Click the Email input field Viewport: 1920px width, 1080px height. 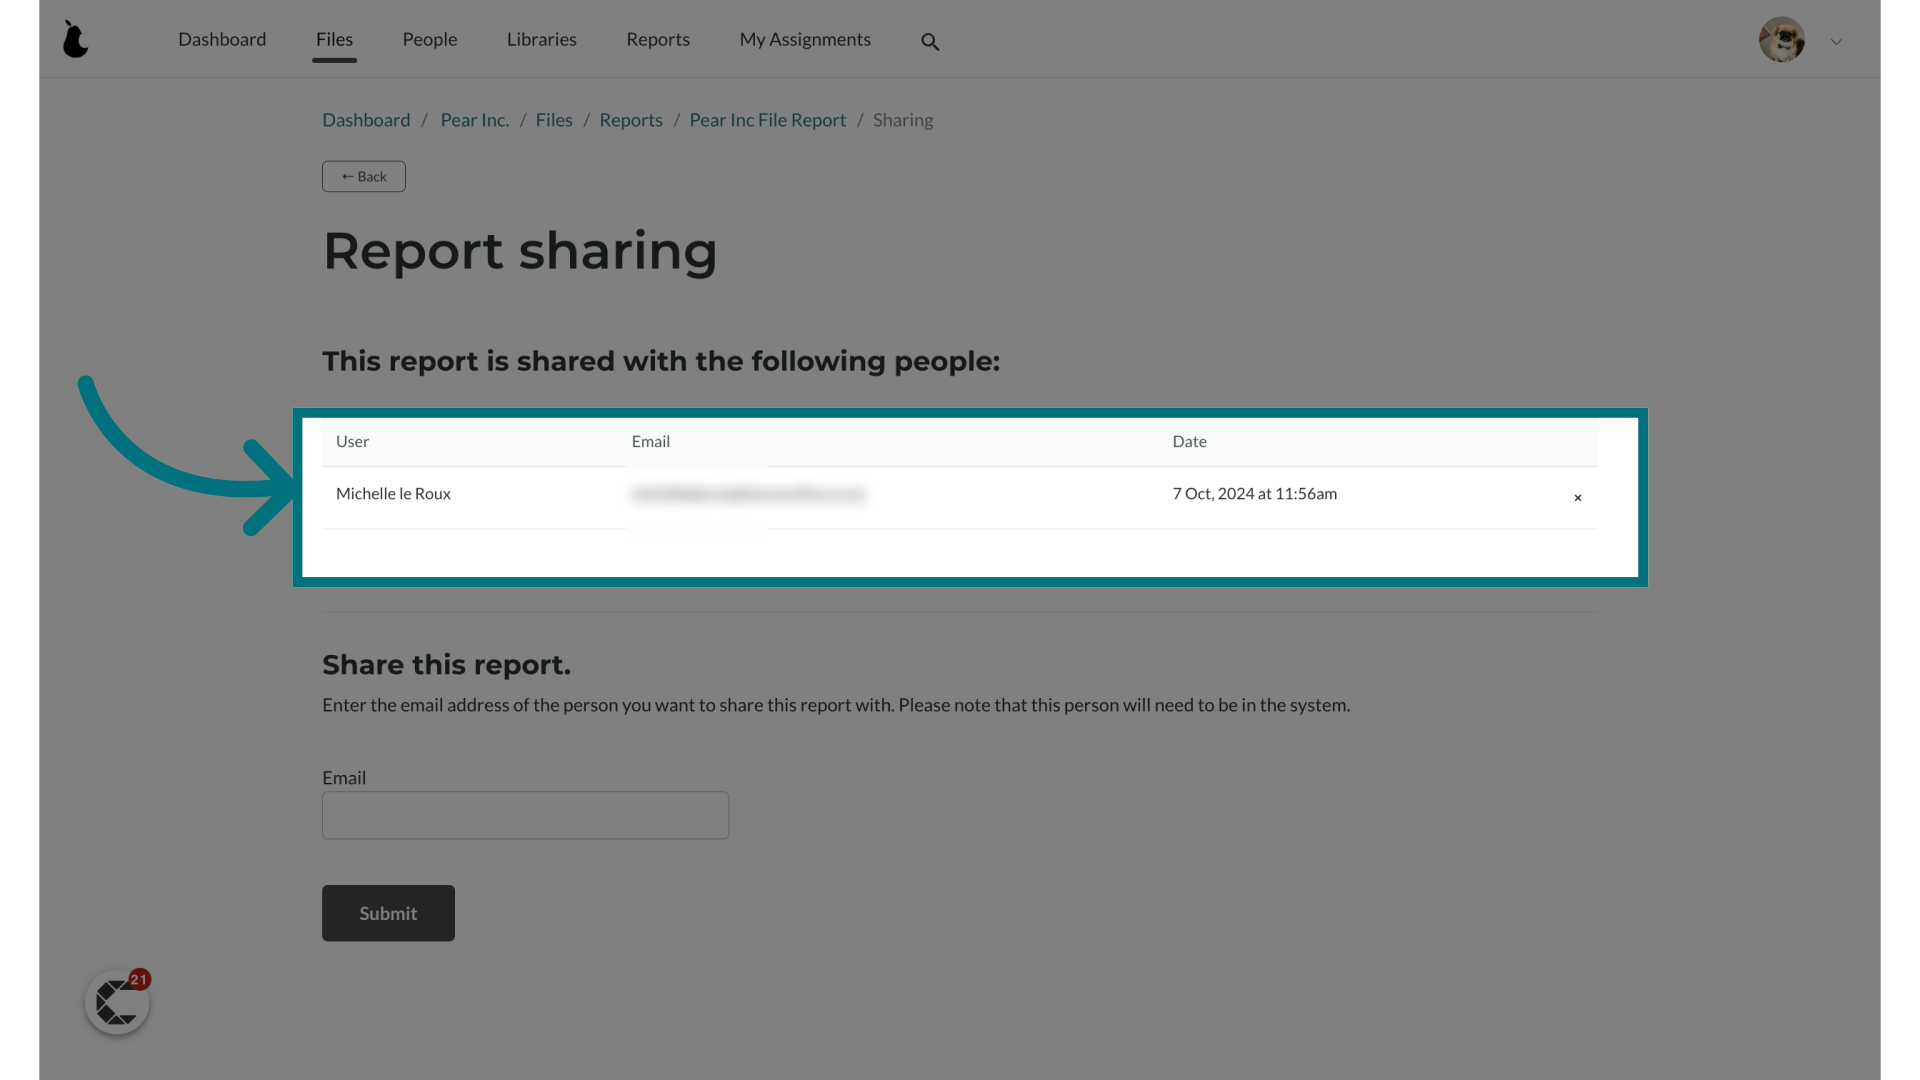525,815
